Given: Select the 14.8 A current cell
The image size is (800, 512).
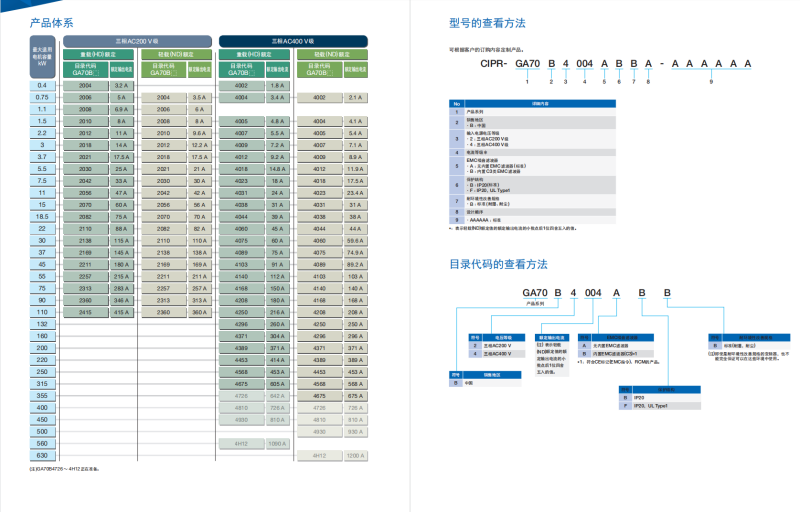Looking at the screenshot, I should (x=278, y=169).
